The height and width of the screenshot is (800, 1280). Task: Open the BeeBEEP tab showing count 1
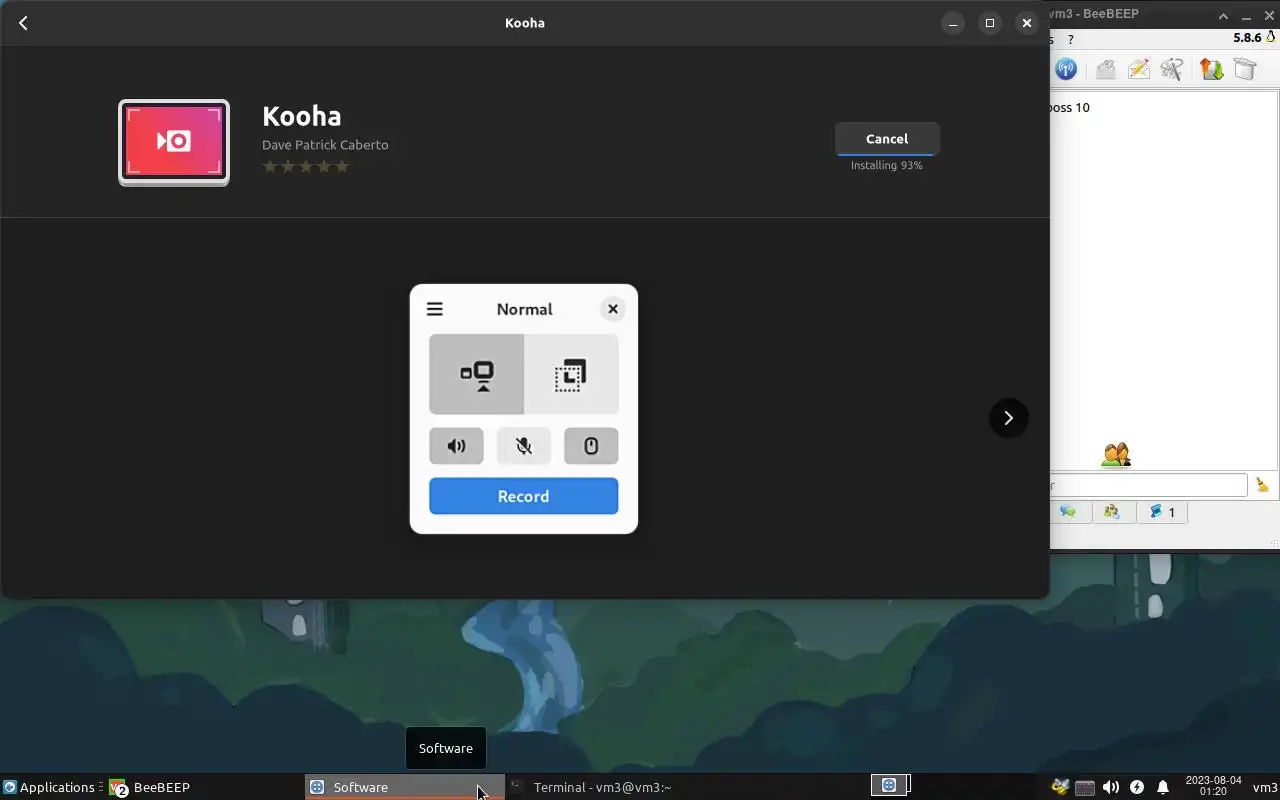point(1162,512)
